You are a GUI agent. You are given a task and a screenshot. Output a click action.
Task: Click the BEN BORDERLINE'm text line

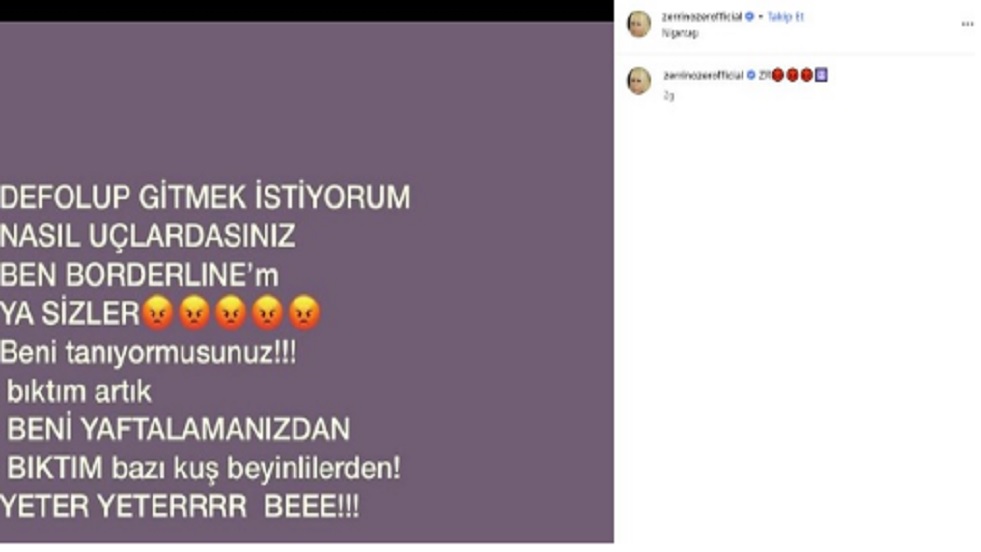pyautogui.click(x=139, y=275)
